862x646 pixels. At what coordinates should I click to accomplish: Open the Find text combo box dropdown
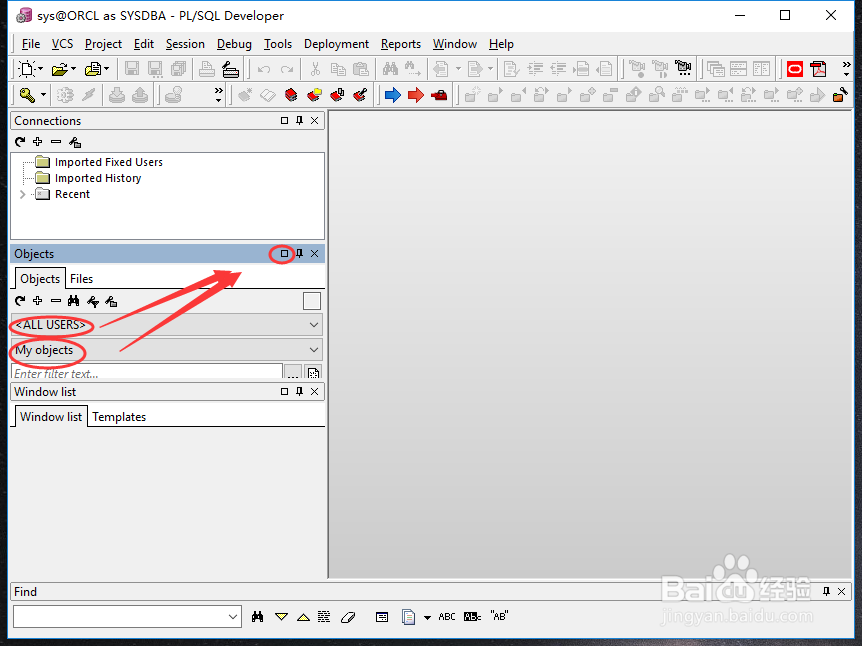tap(233, 617)
